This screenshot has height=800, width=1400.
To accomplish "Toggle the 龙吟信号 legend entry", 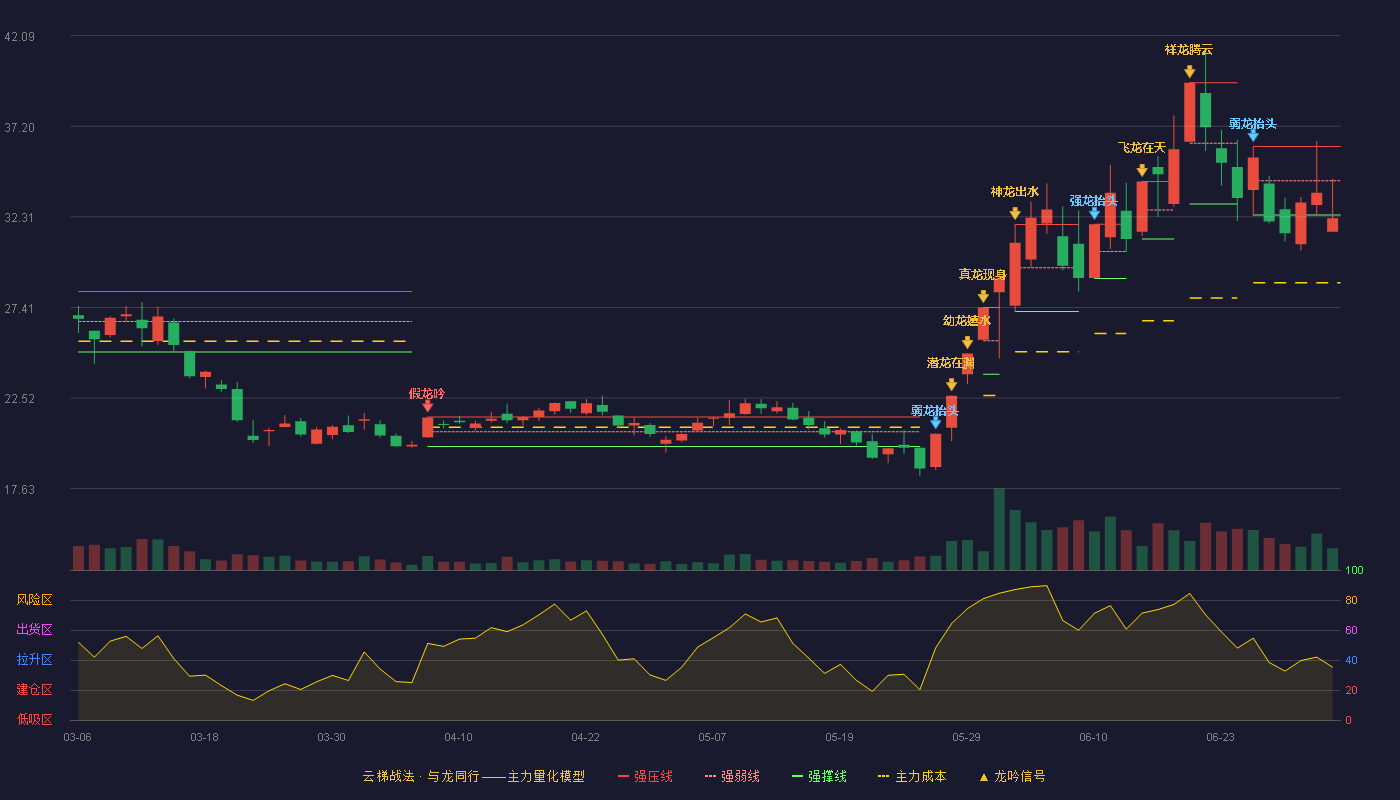I will point(1012,776).
